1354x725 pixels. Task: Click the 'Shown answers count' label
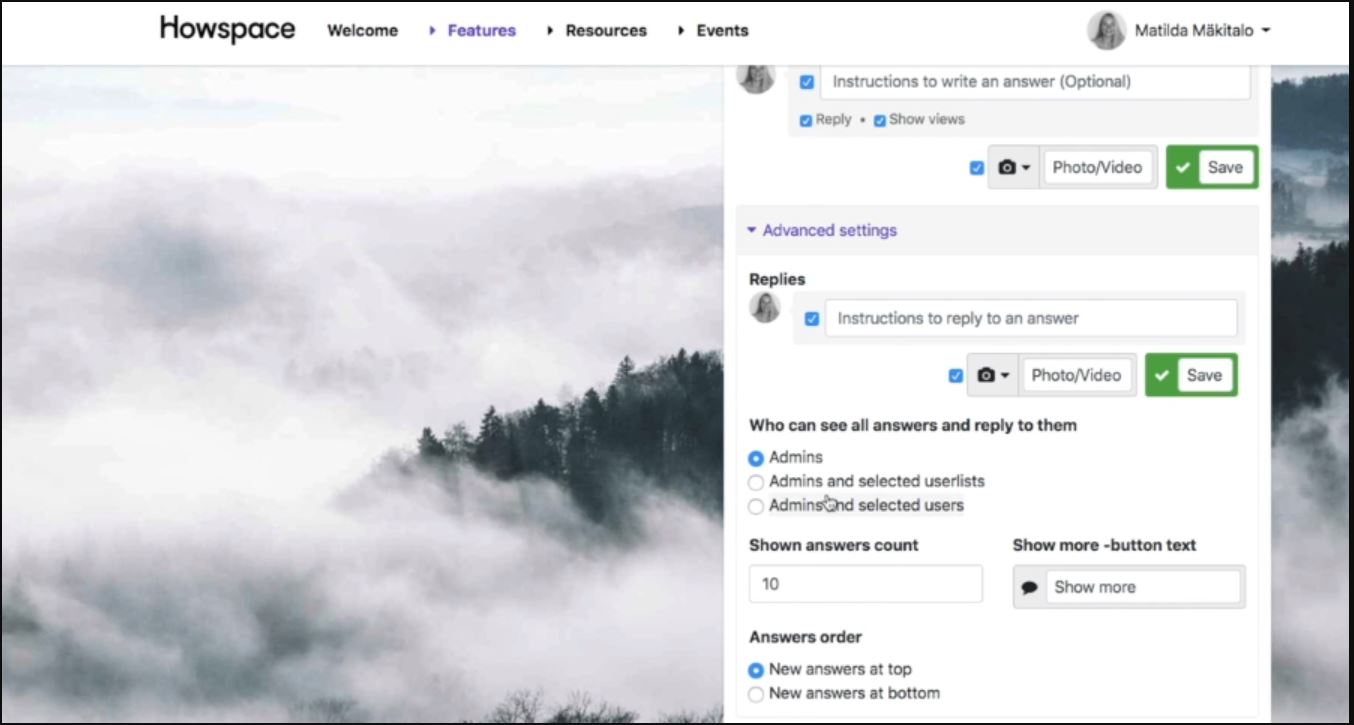point(834,546)
